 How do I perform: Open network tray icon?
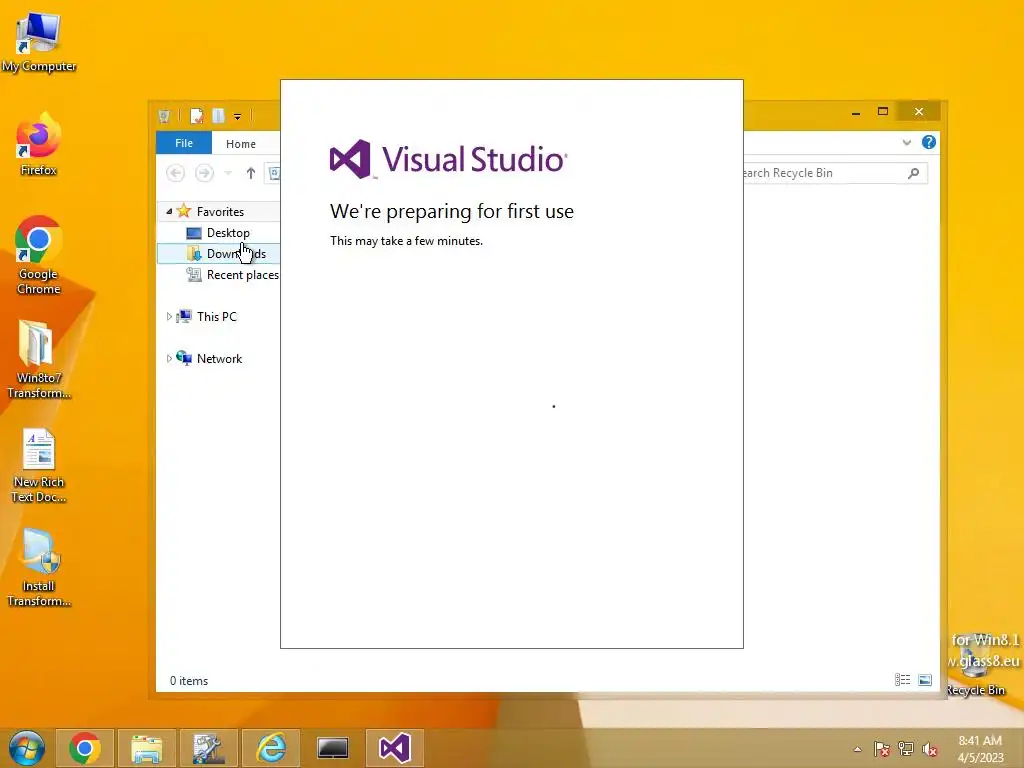click(x=906, y=749)
